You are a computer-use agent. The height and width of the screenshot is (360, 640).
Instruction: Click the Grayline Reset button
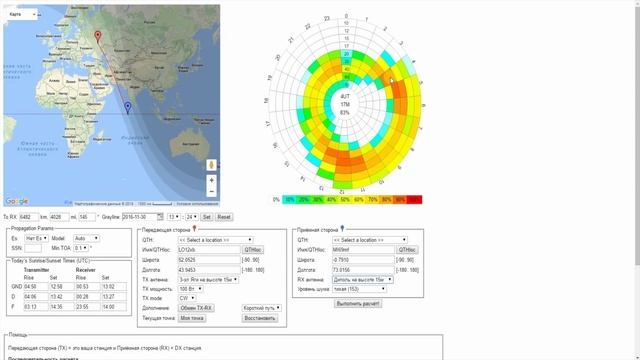click(x=224, y=217)
